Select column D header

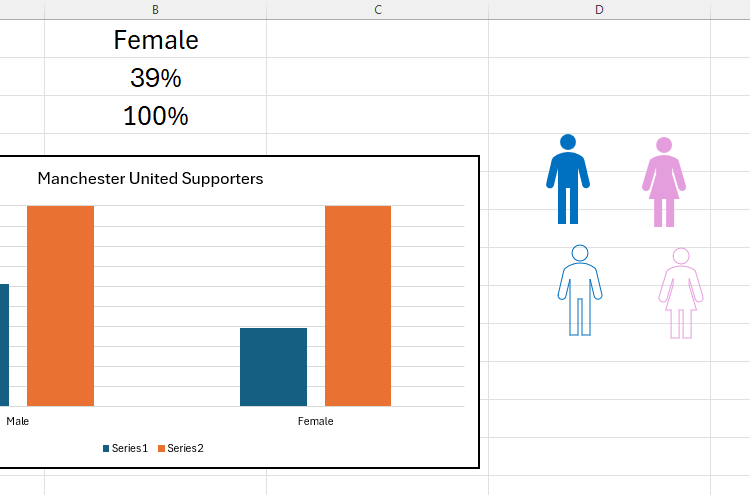(599, 10)
